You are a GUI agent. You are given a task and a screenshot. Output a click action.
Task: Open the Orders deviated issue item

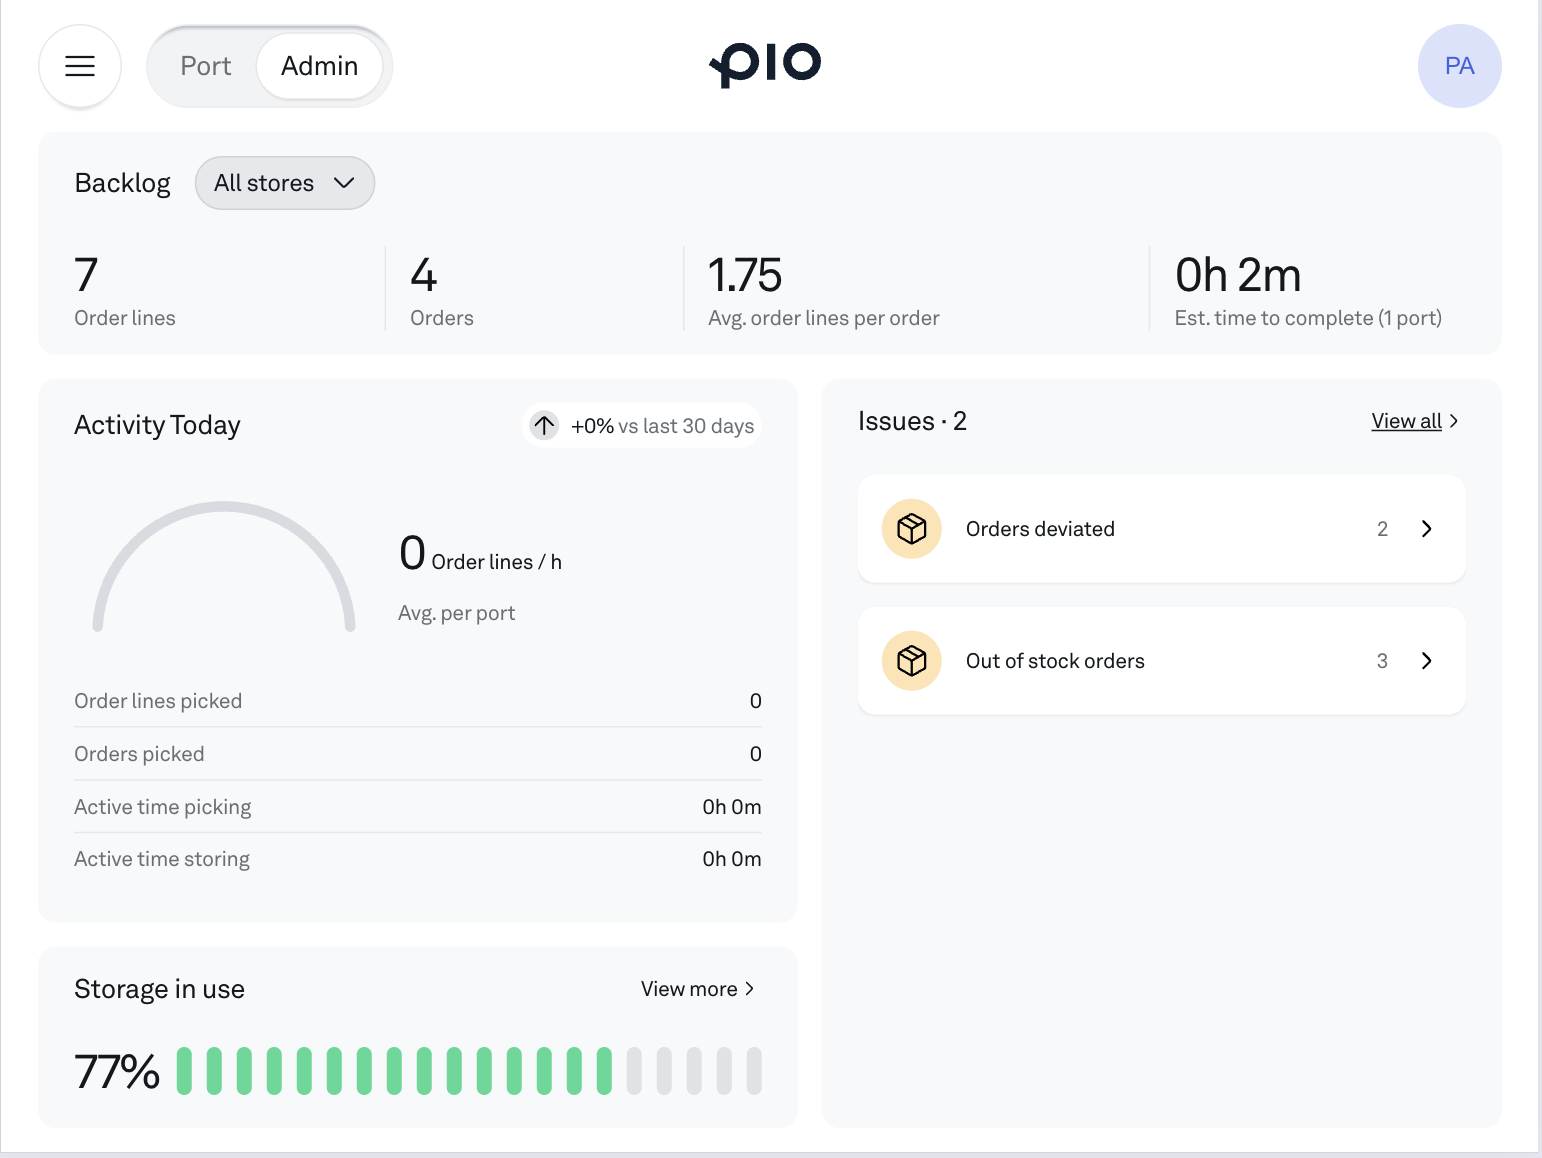(x=1160, y=529)
